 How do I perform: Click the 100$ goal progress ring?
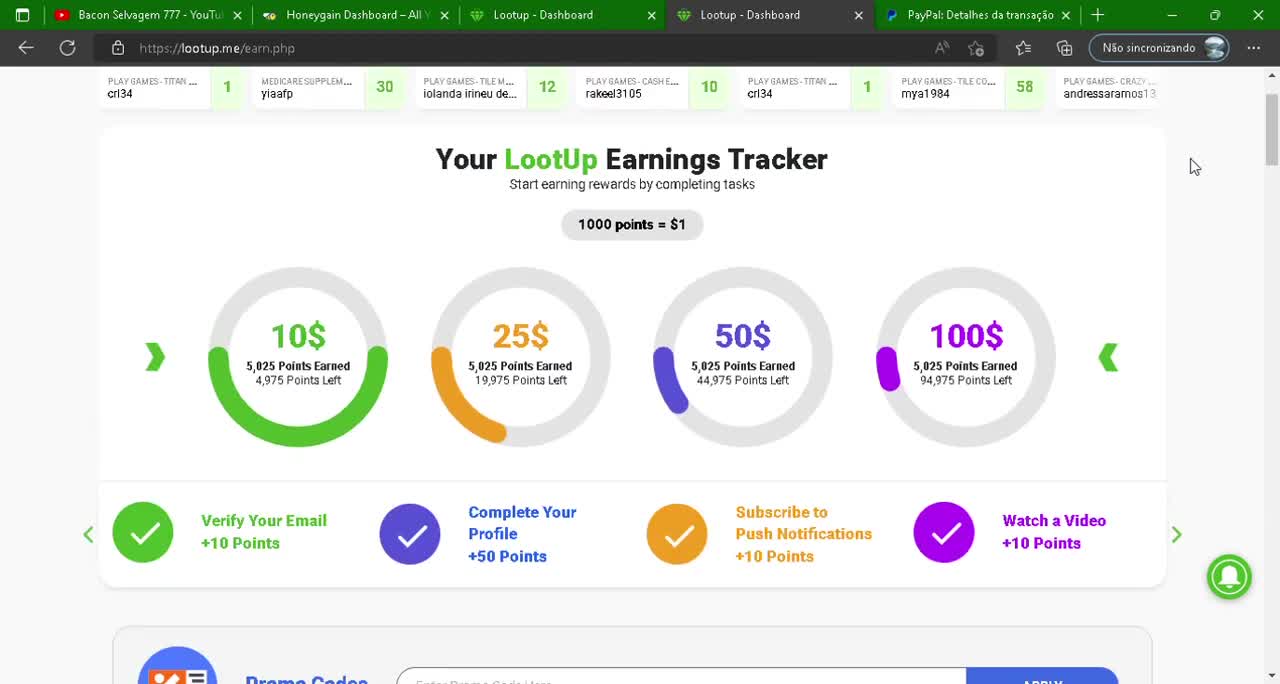tap(966, 357)
